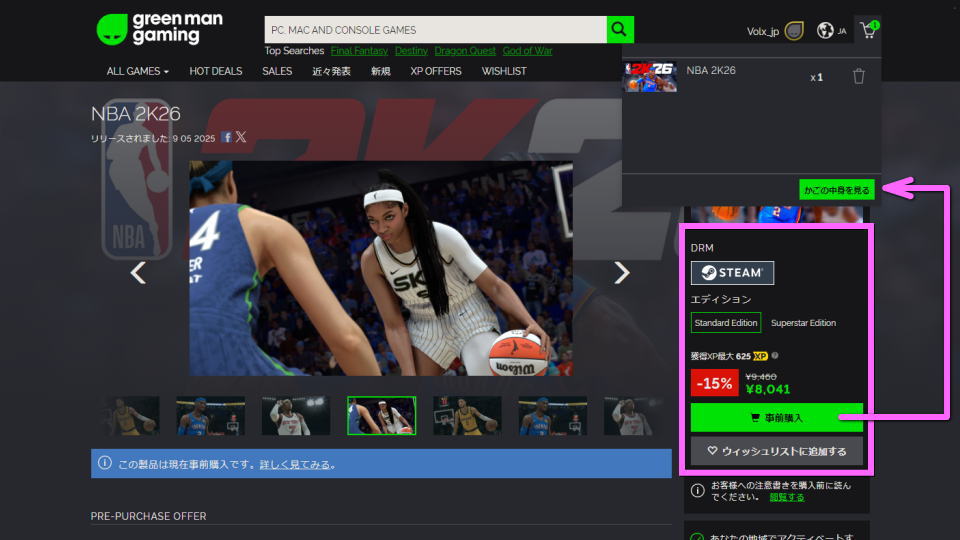960x540 pixels.
Task: Open the 新規 menu item
Action: 380,71
